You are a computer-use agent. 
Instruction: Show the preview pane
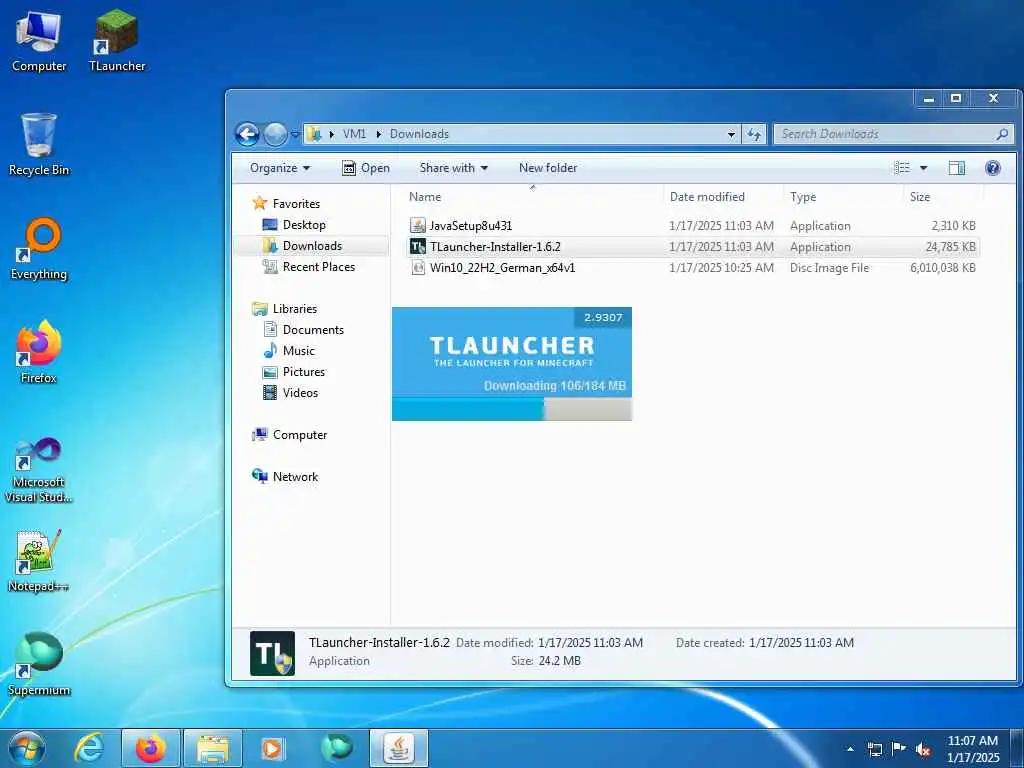point(957,168)
